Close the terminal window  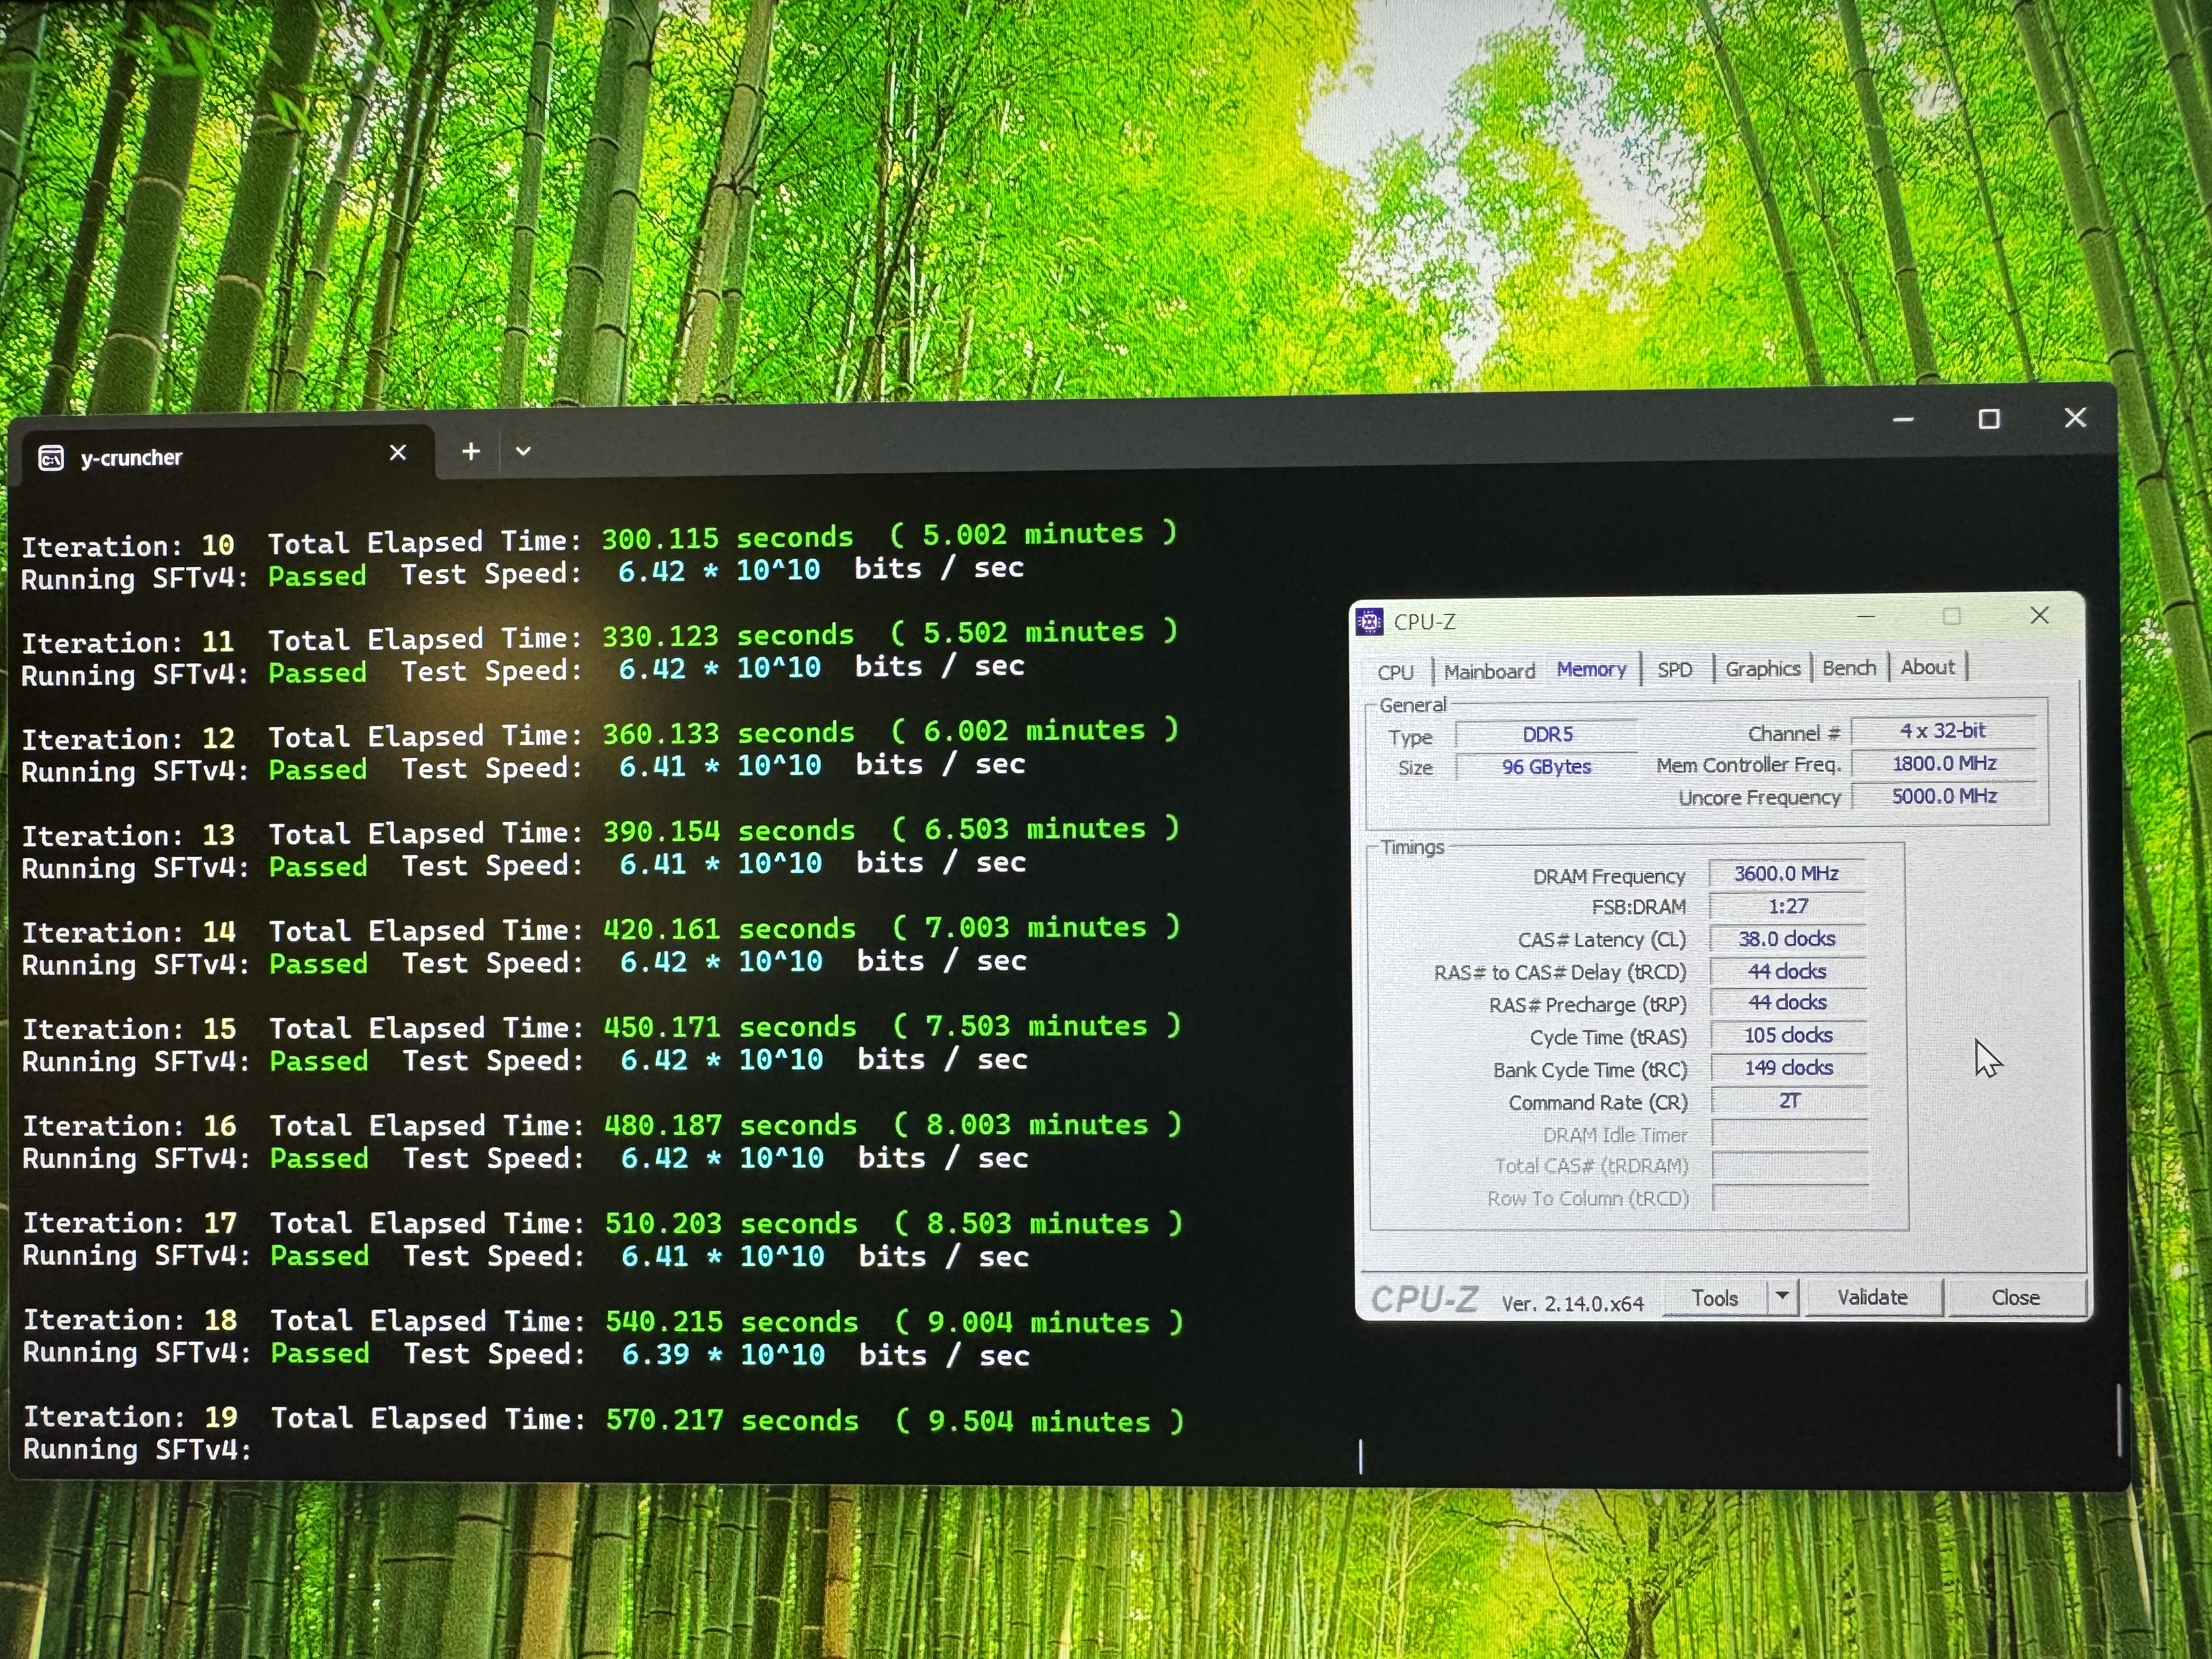tap(2075, 418)
